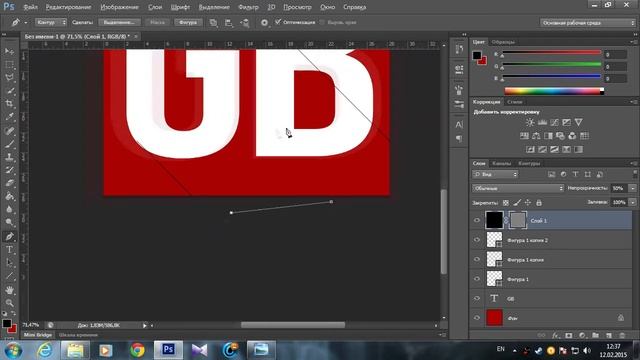The height and width of the screenshot is (360, 640).
Task: Open the Color panel flyout menu
Action: pos(633,42)
